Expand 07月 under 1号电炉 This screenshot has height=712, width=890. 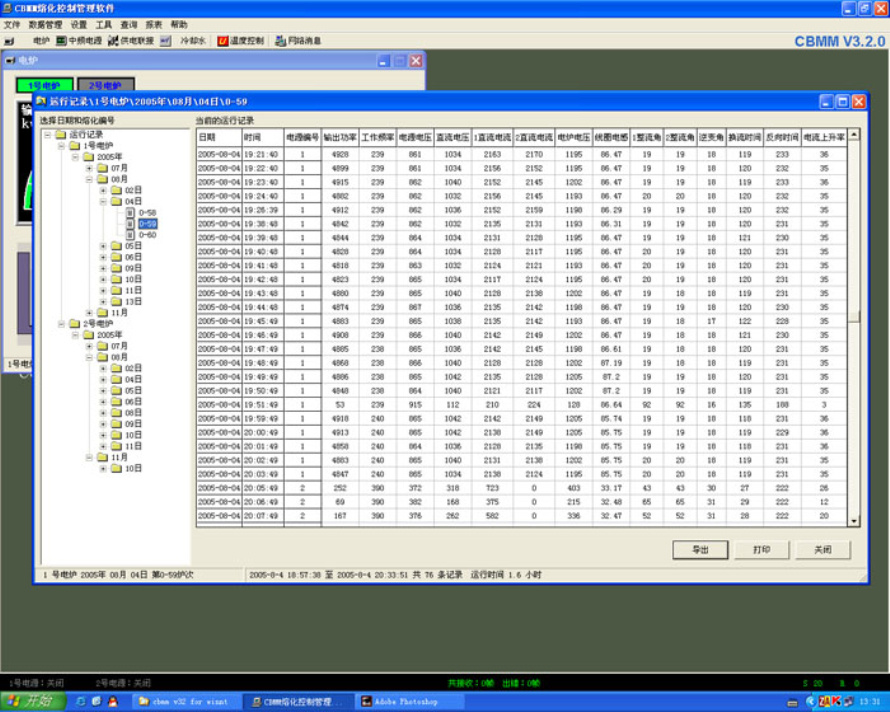click(89, 168)
